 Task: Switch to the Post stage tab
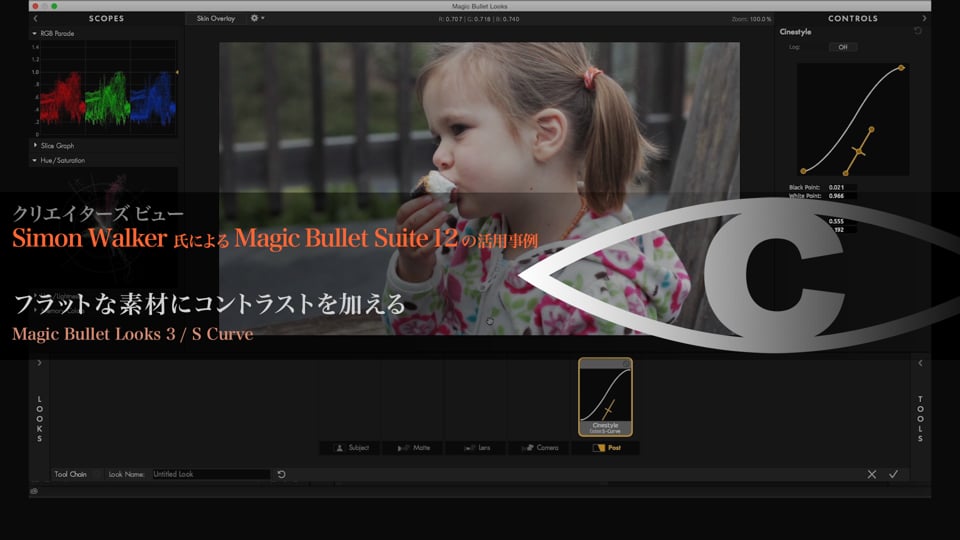(606, 448)
